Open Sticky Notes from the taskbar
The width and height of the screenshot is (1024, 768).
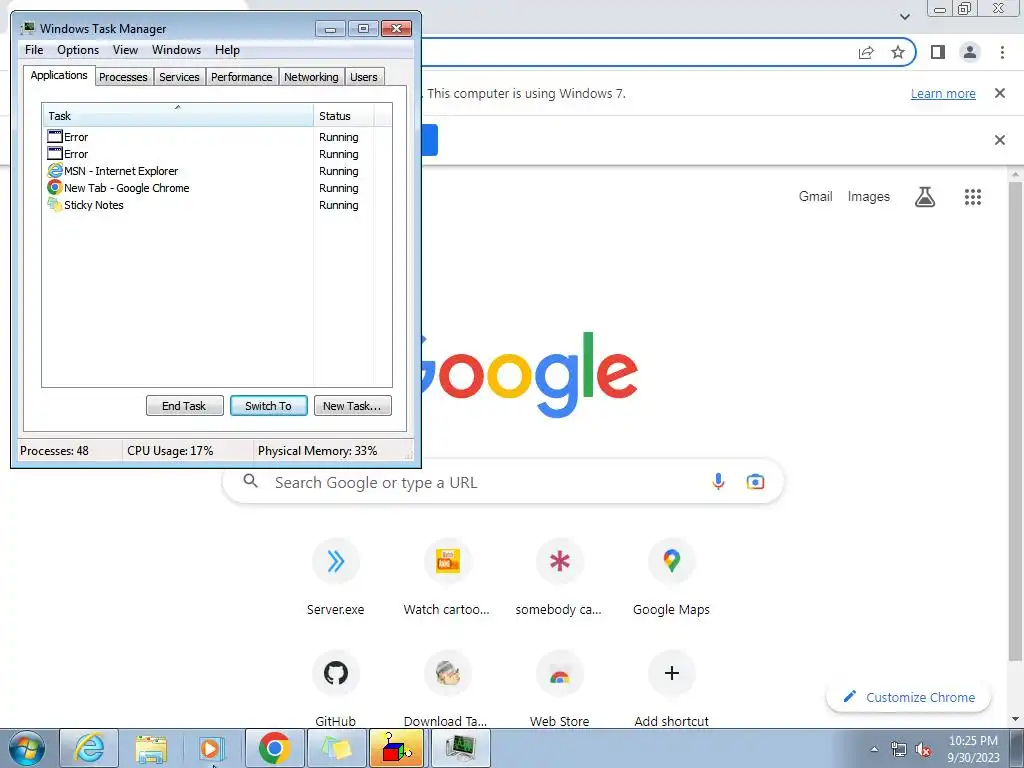click(x=336, y=748)
